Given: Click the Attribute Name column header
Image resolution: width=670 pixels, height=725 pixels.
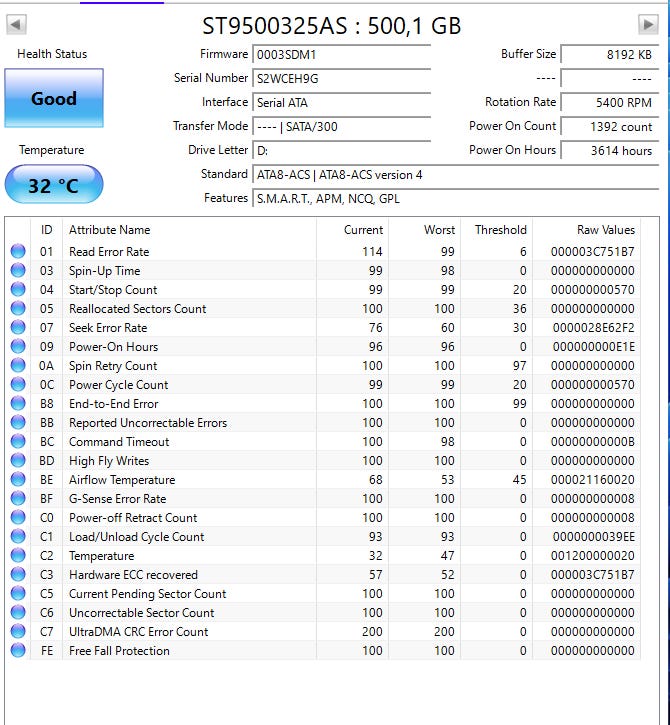Looking at the screenshot, I should (190, 230).
